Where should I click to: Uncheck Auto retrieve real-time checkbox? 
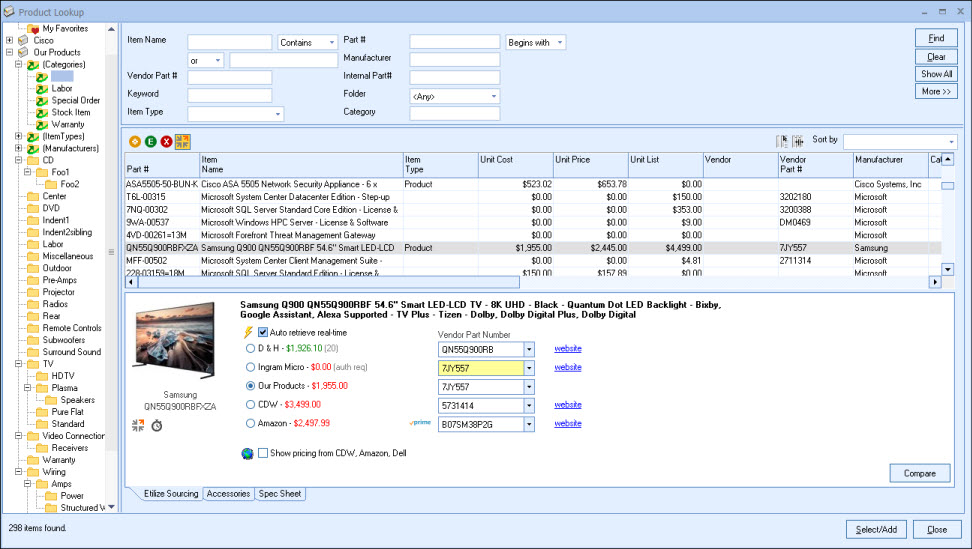click(x=263, y=332)
